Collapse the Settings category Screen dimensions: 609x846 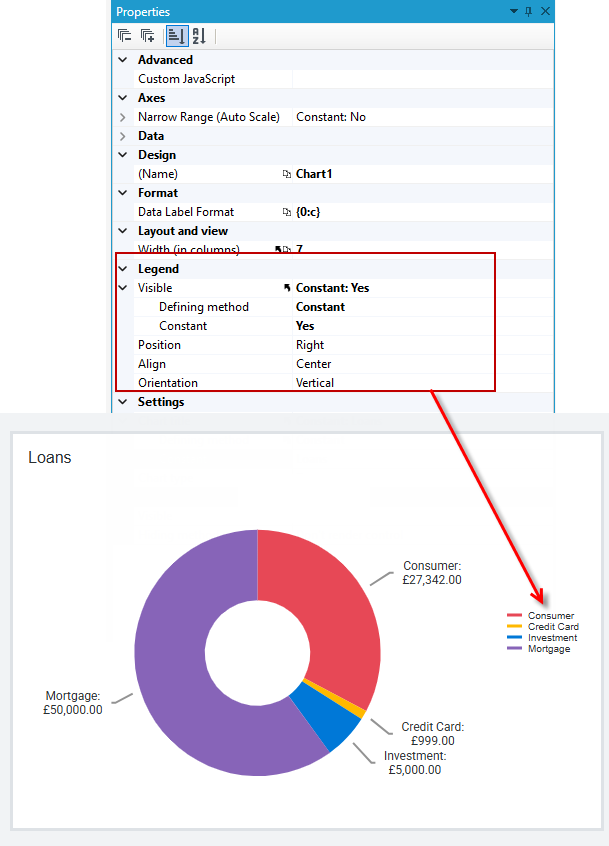pos(123,402)
